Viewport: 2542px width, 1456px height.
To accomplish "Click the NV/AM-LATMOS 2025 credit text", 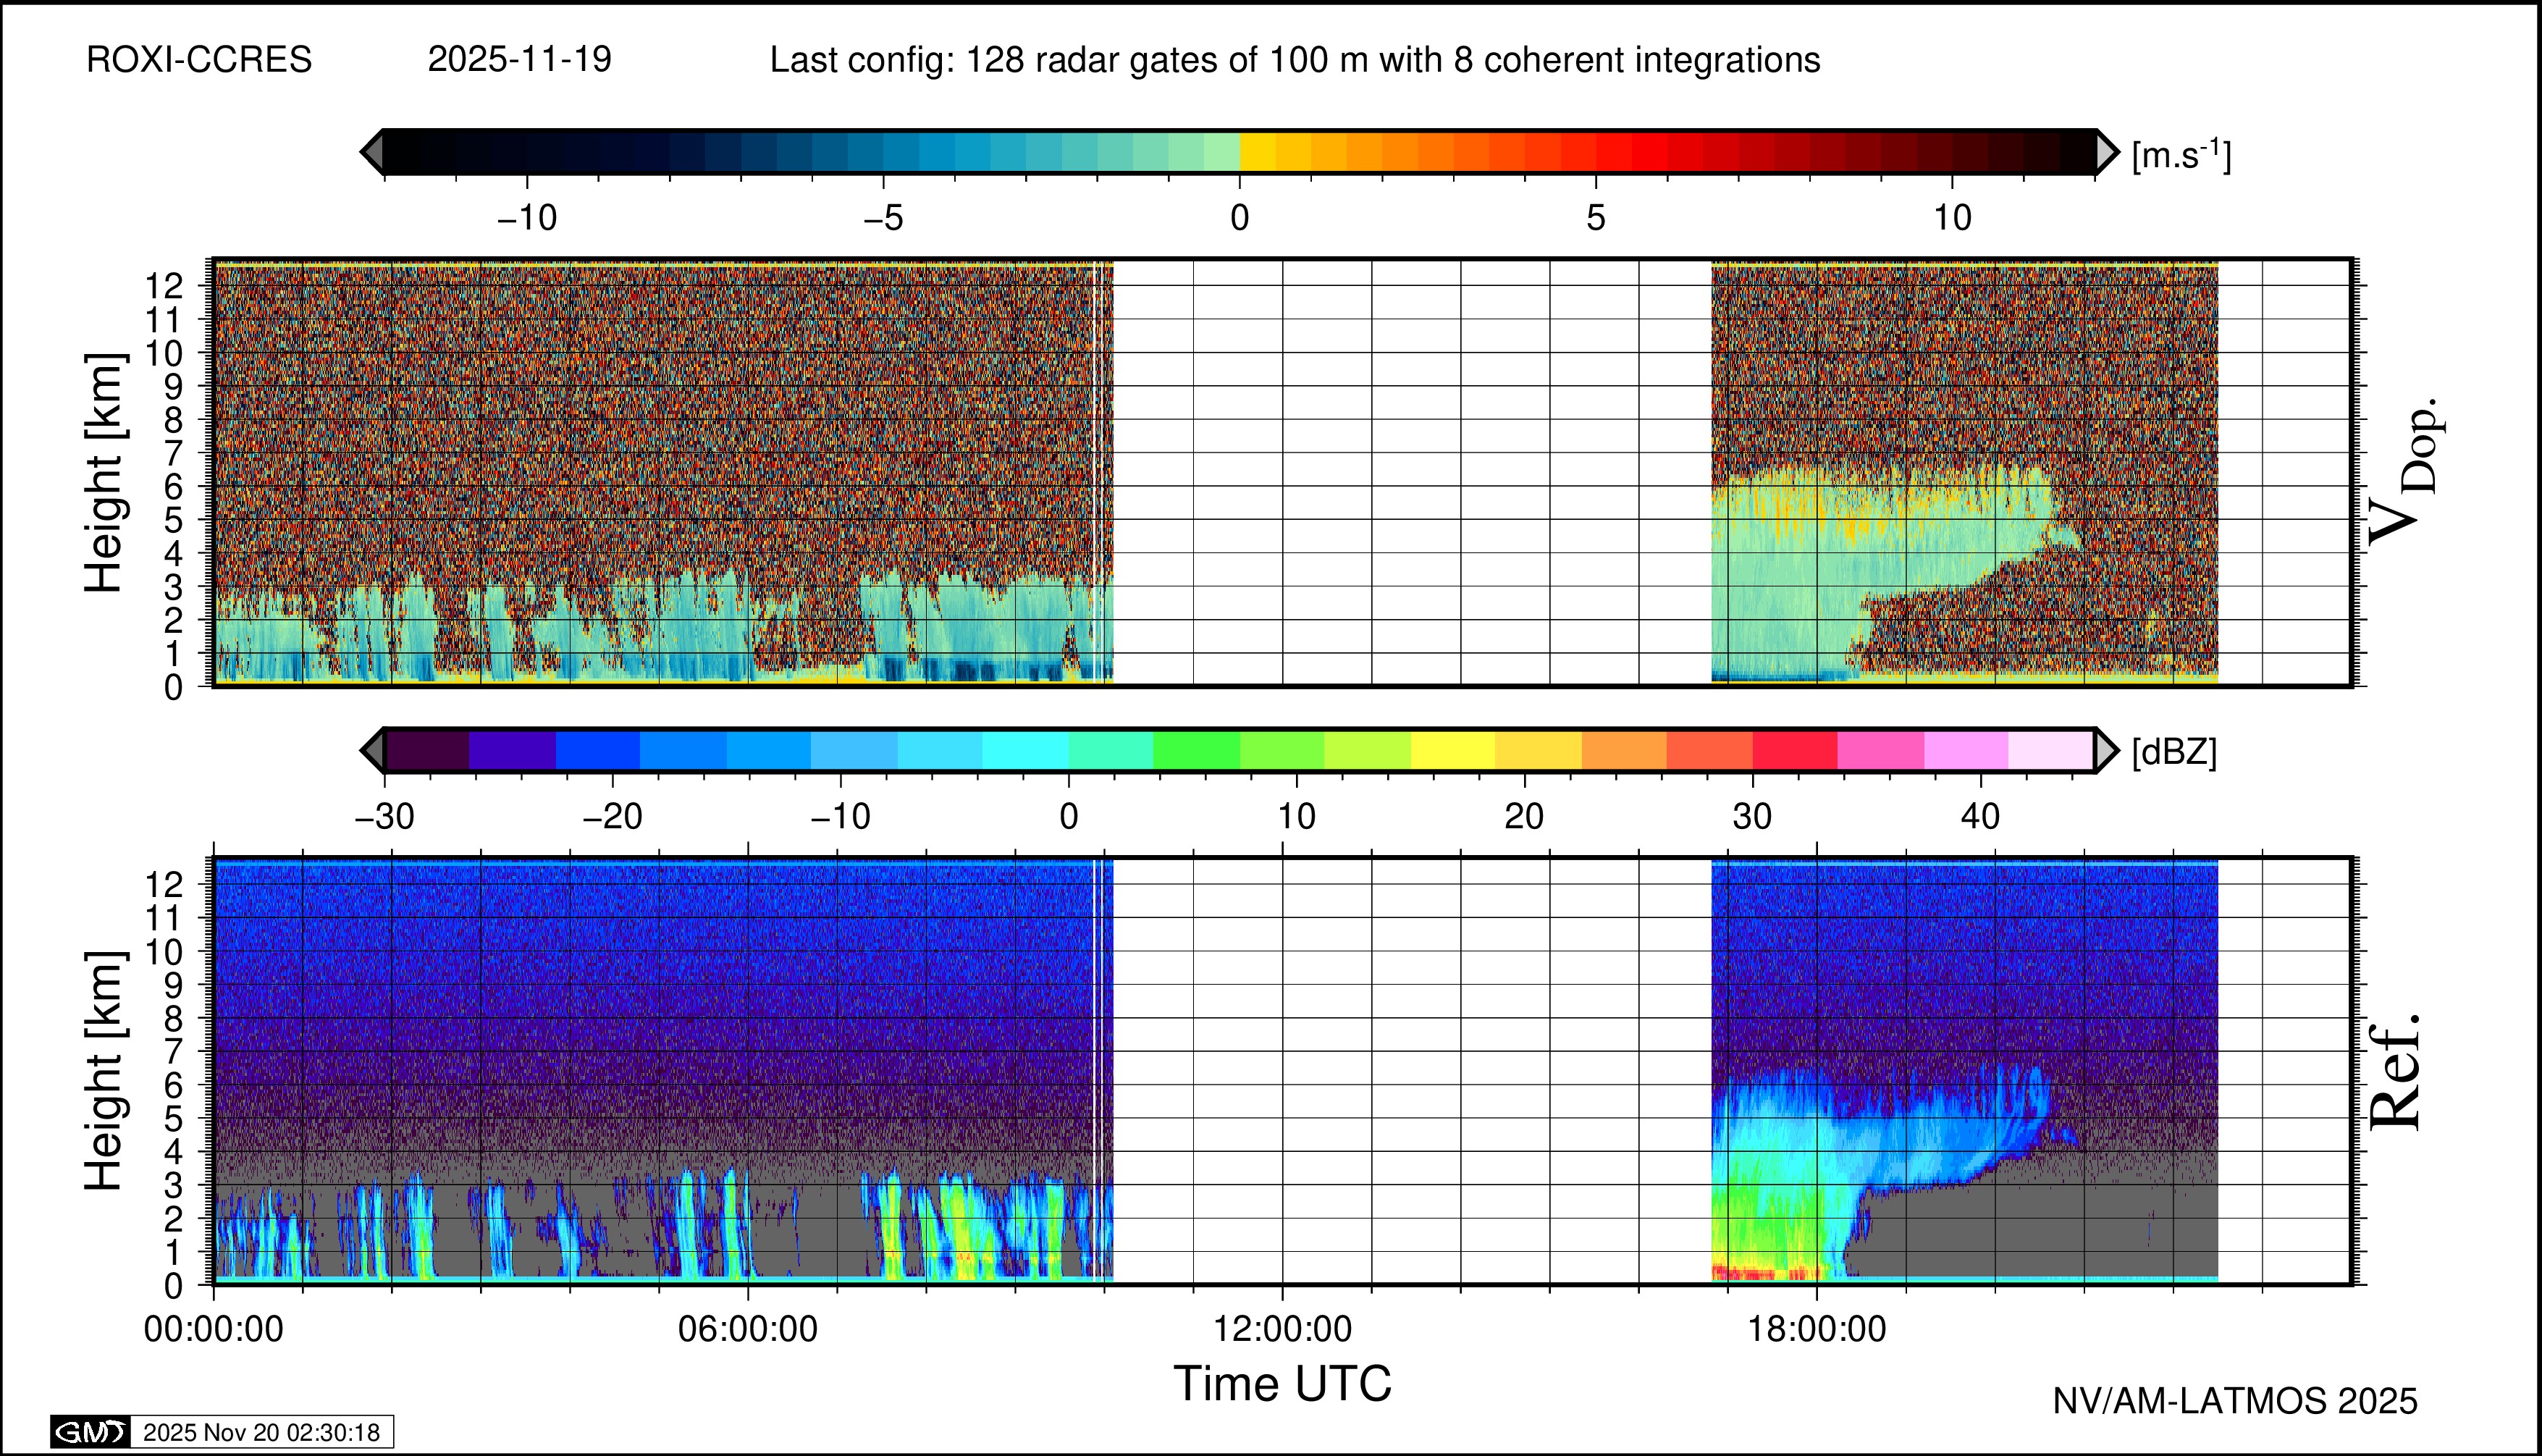I will click(2235, 1401).
